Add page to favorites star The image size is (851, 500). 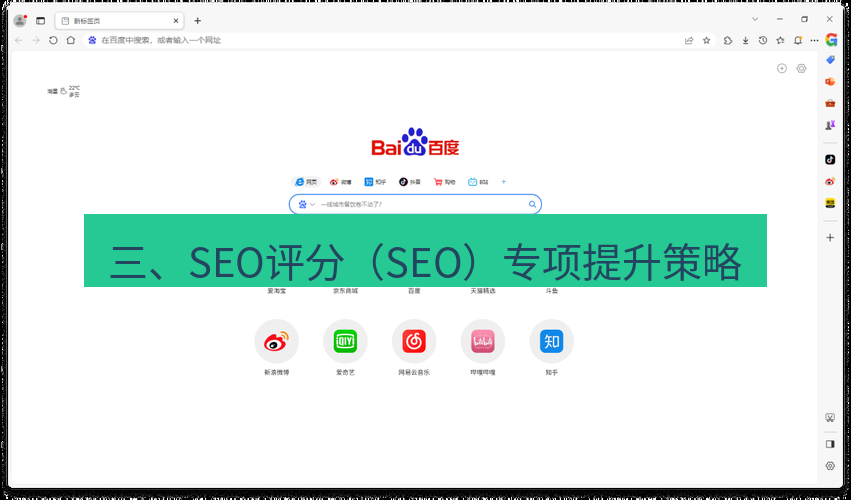point(706,40)
